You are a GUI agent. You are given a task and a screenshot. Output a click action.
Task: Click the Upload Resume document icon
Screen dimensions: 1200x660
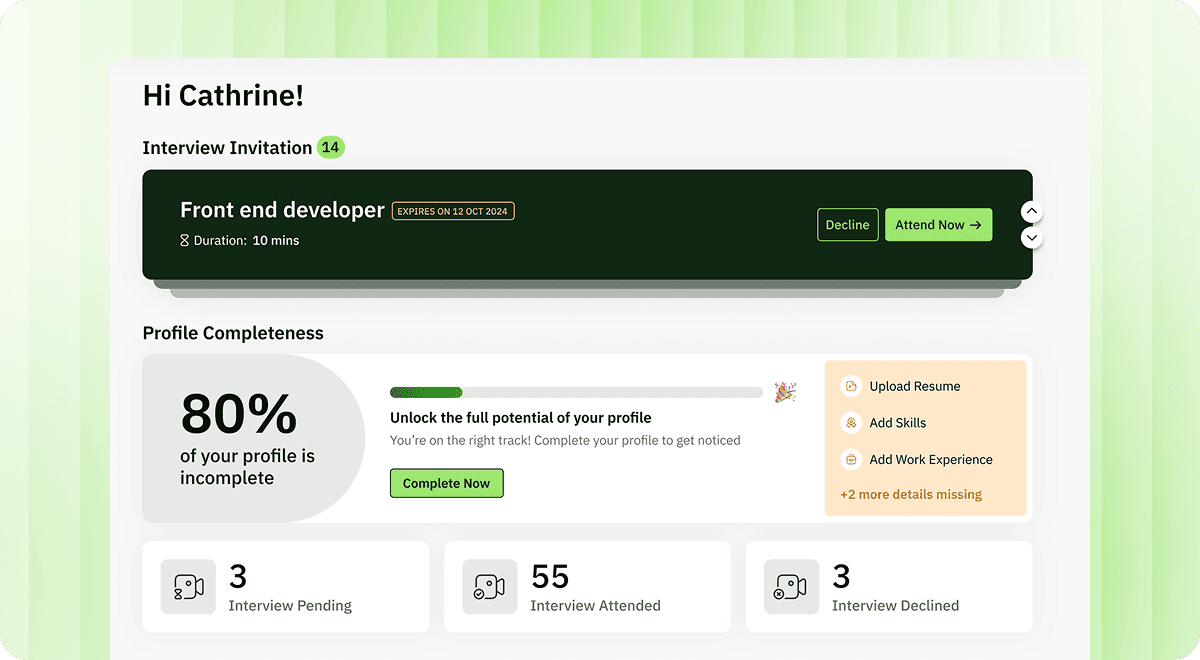(x=851, y=386)
